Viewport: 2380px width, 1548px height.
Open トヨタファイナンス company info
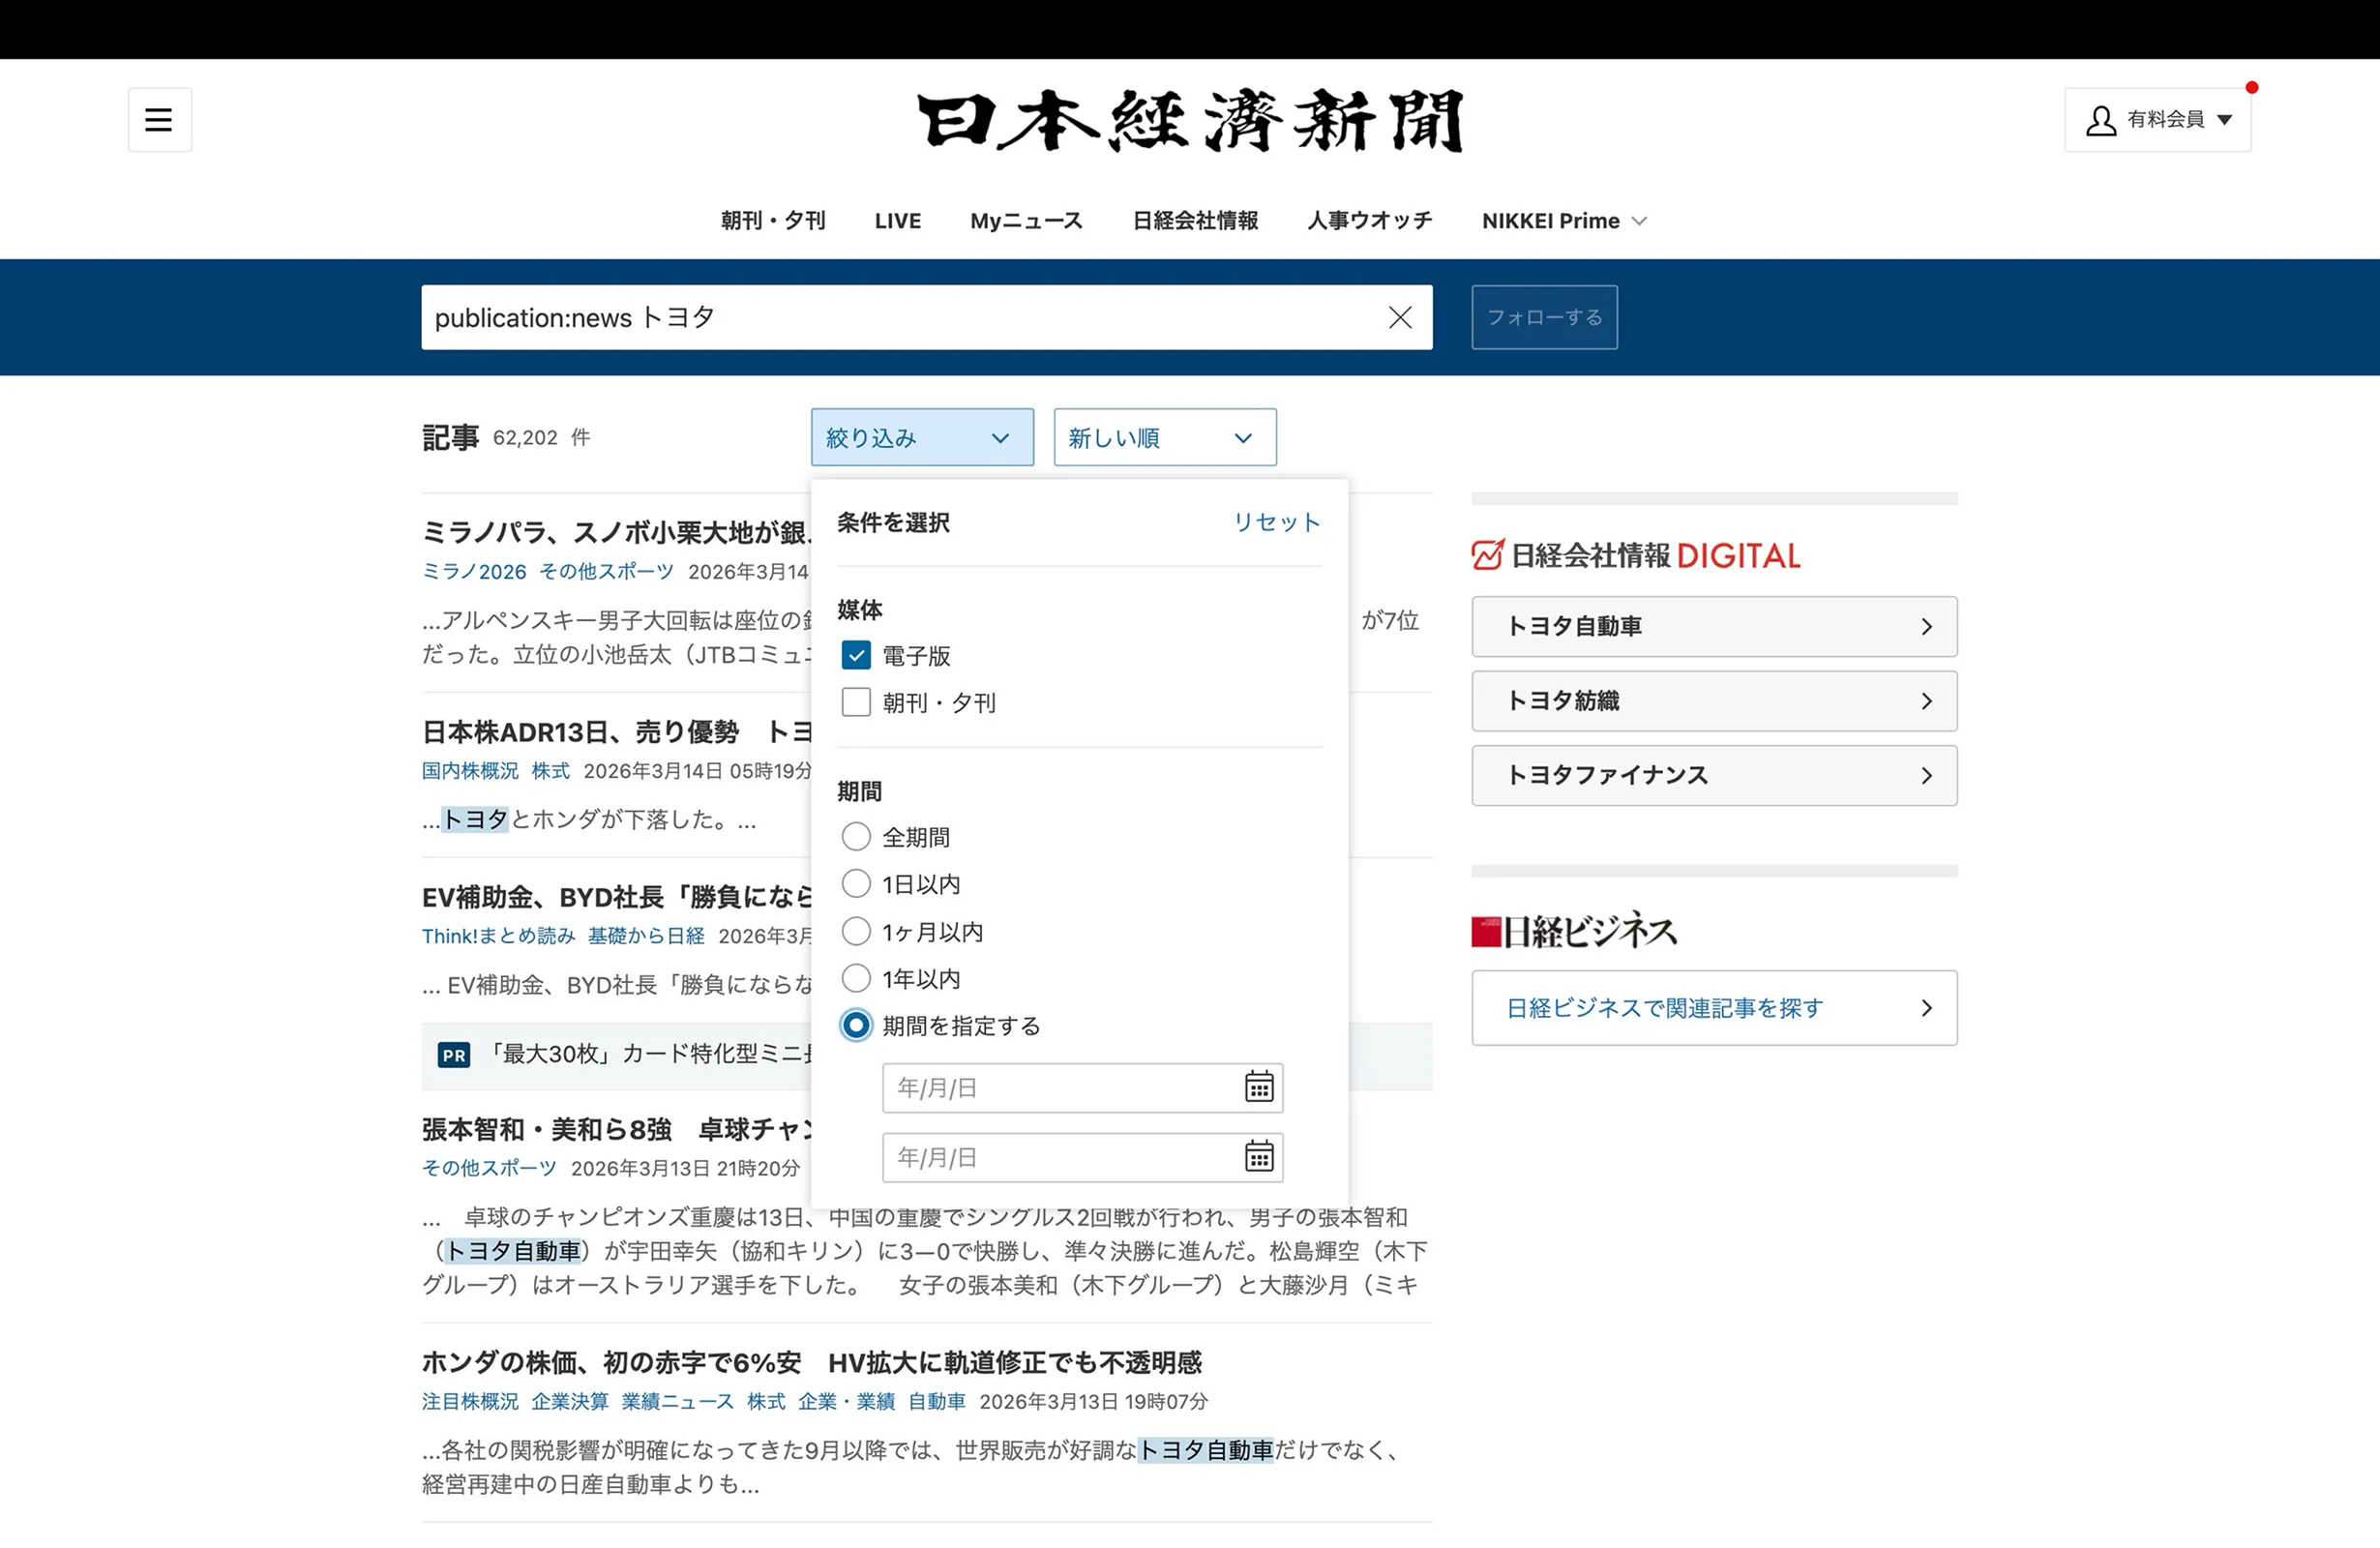coord(1714,776)
